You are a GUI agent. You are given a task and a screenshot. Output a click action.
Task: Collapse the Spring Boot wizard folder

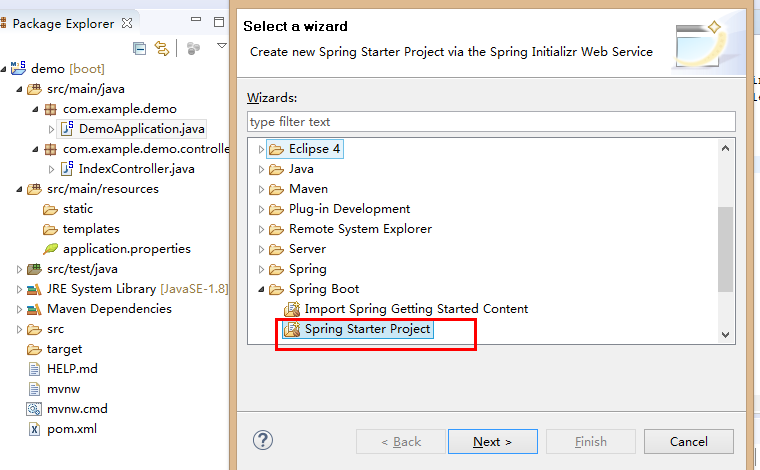click(x=262, y=290)
